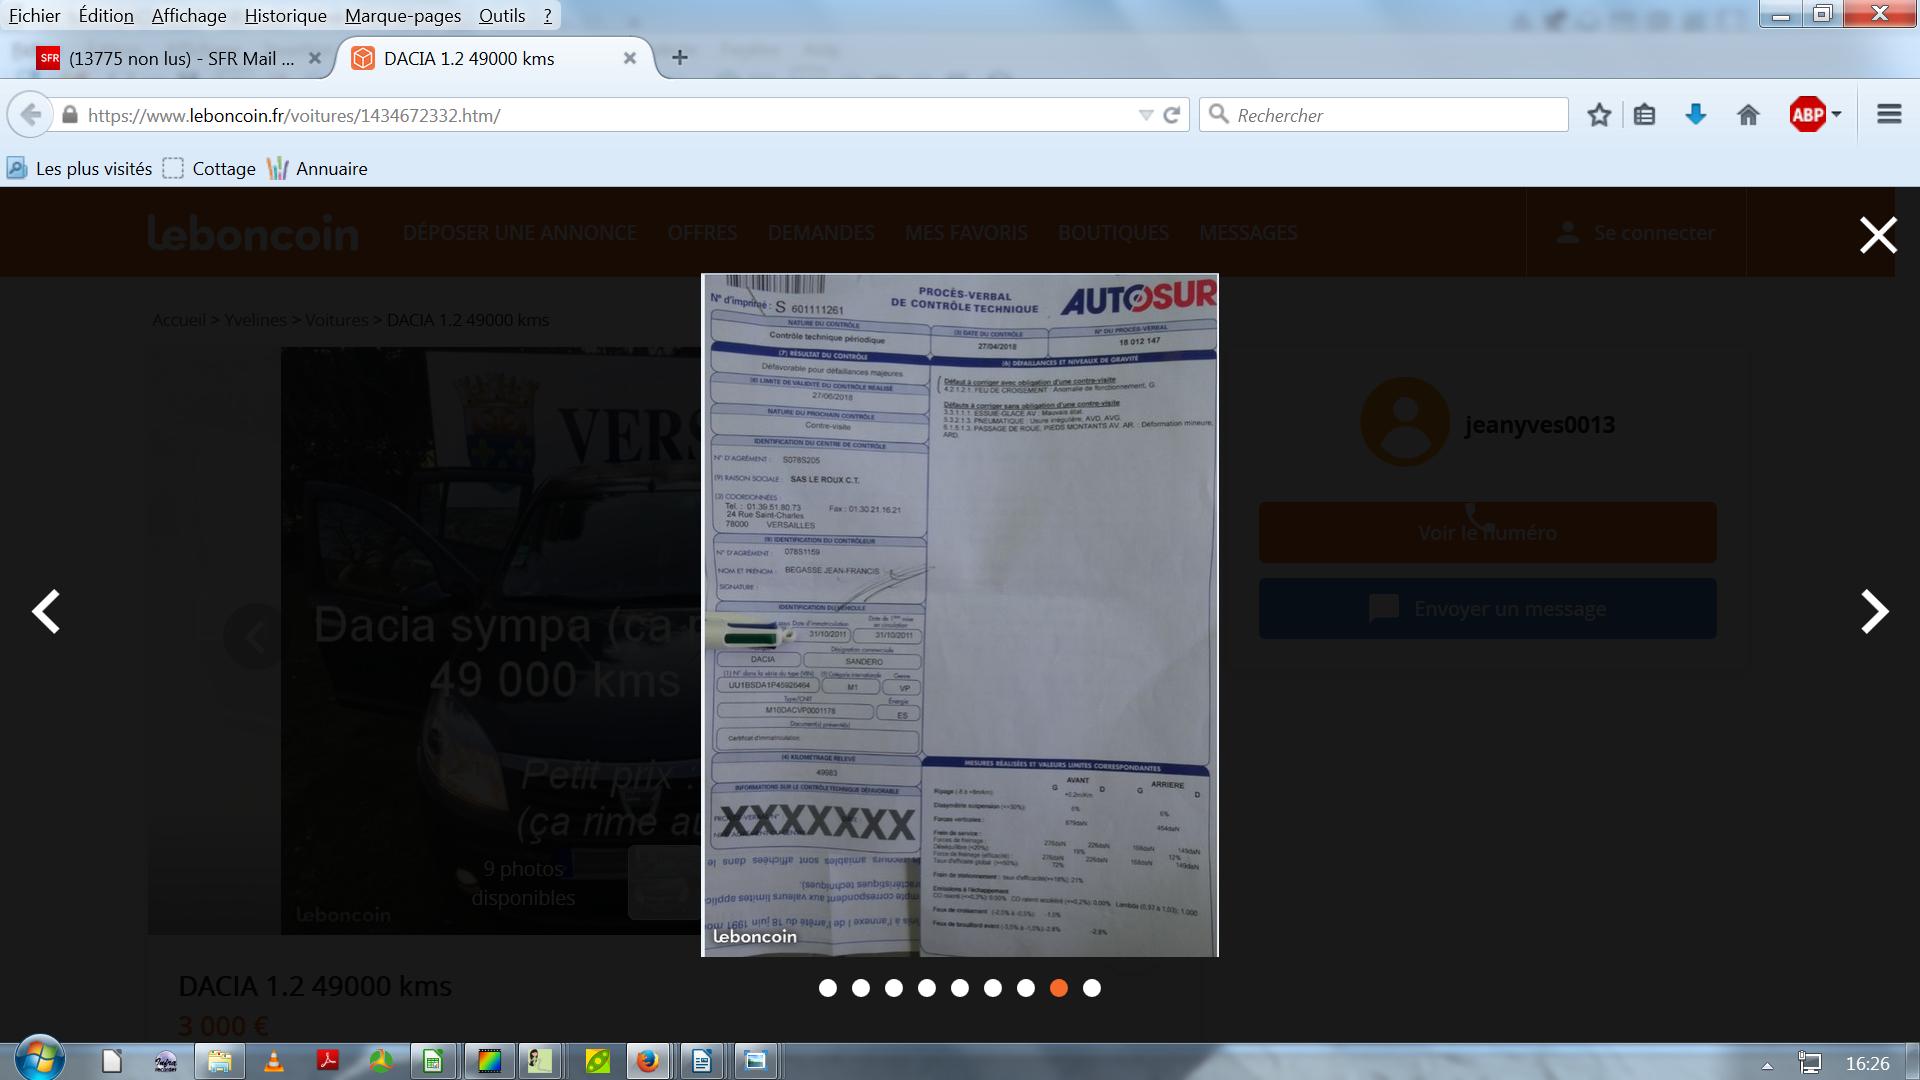Open Windows Explorer from the taskbar
This screenshot has height=1080, width=1920.
pos(219,1061)
